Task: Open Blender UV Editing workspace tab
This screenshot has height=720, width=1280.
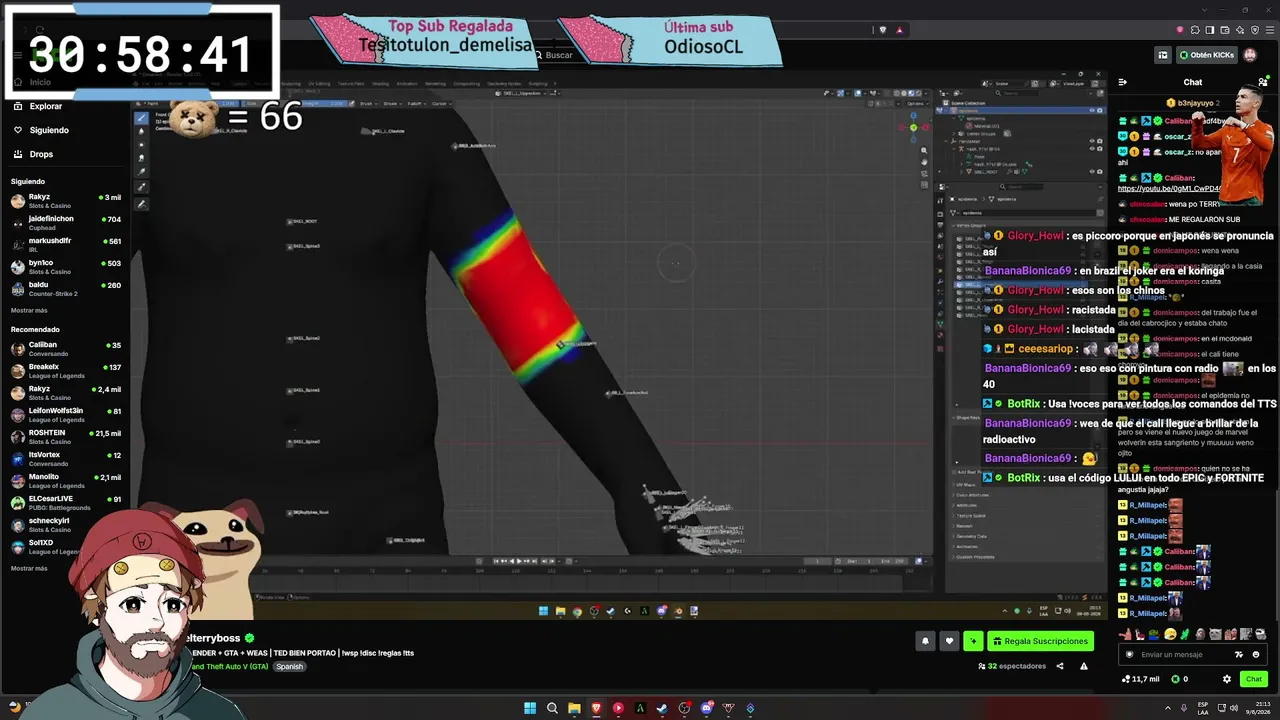Action: (x=319, y=84)
